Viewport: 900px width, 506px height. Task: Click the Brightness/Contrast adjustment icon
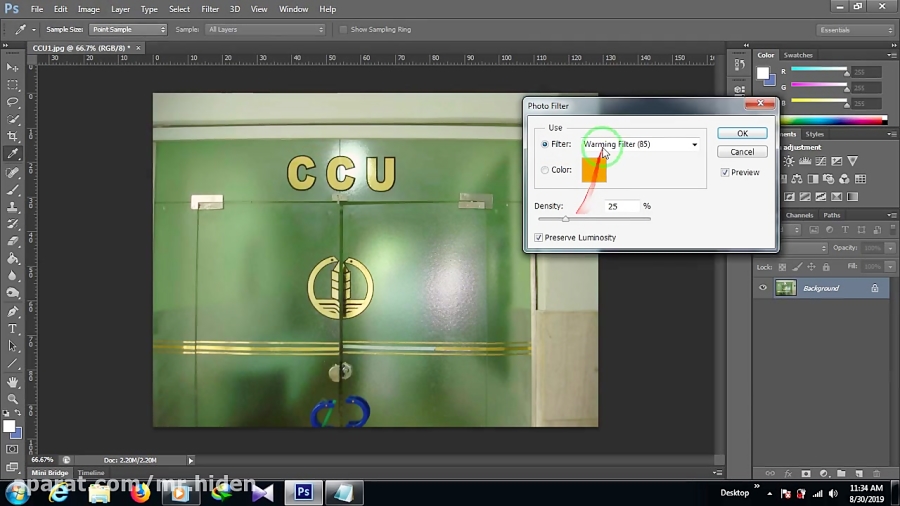pyautogui.click(x=790, y=161)
